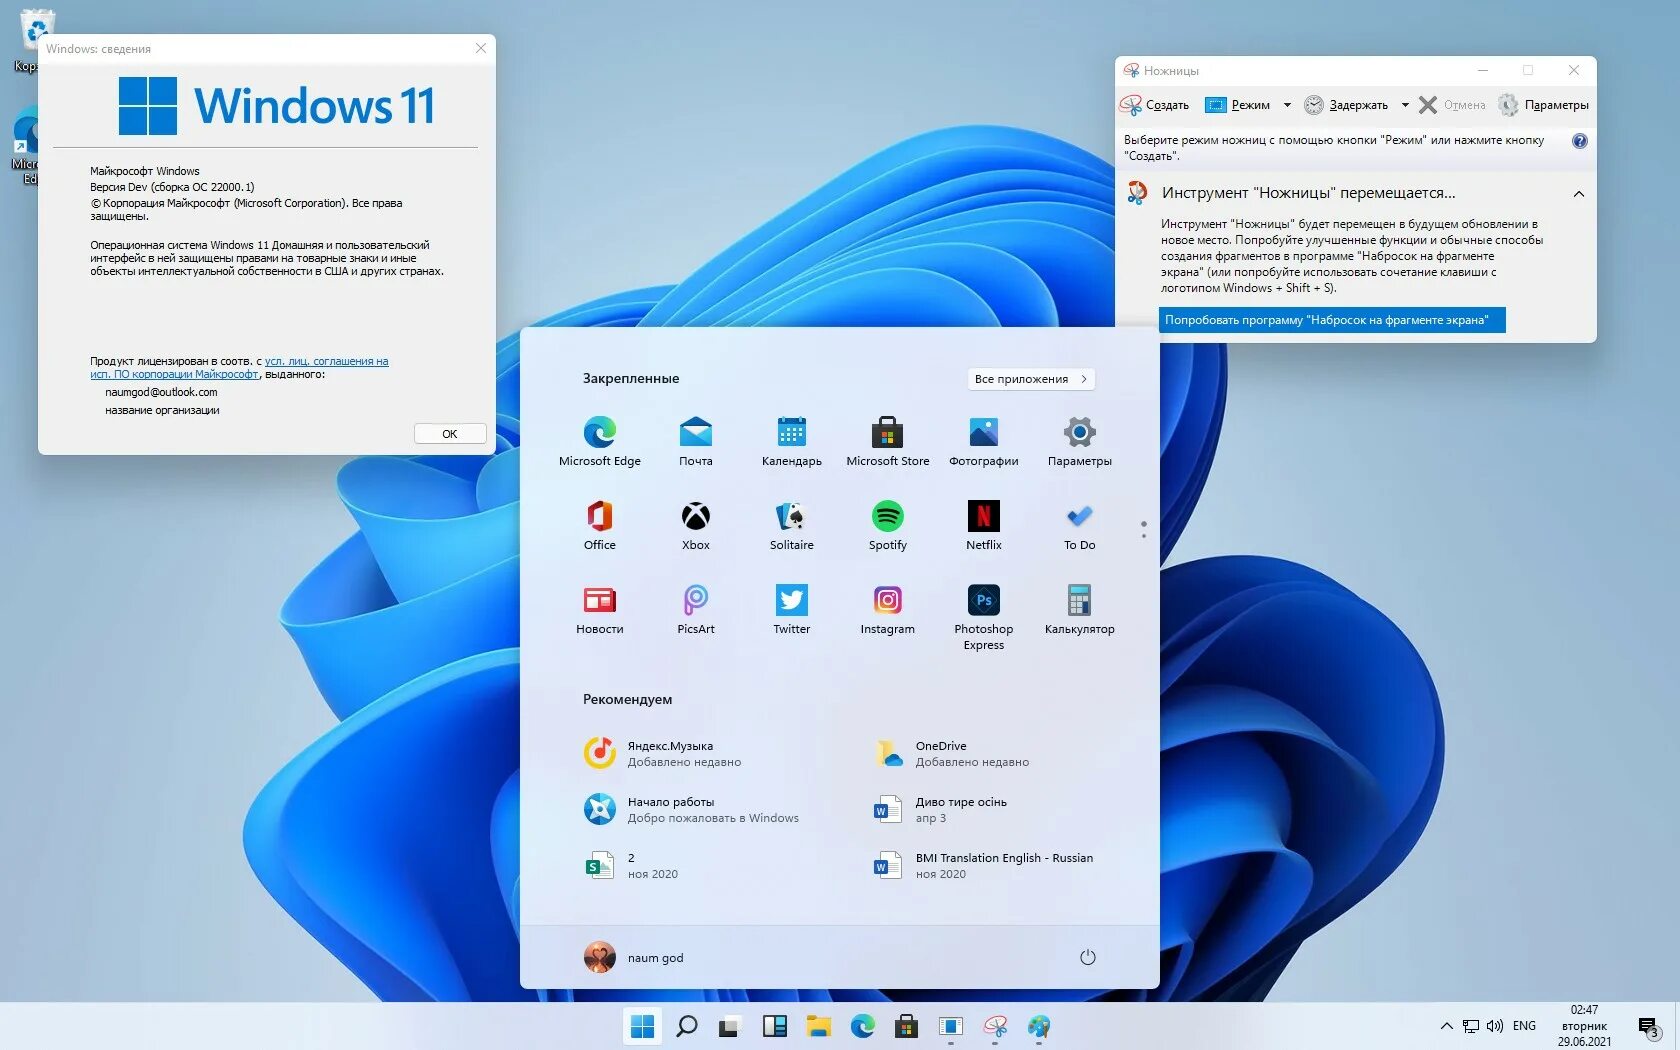Click the Start button on the taskbar
Screen dimensions: 1680x1050
point(643,1026)
